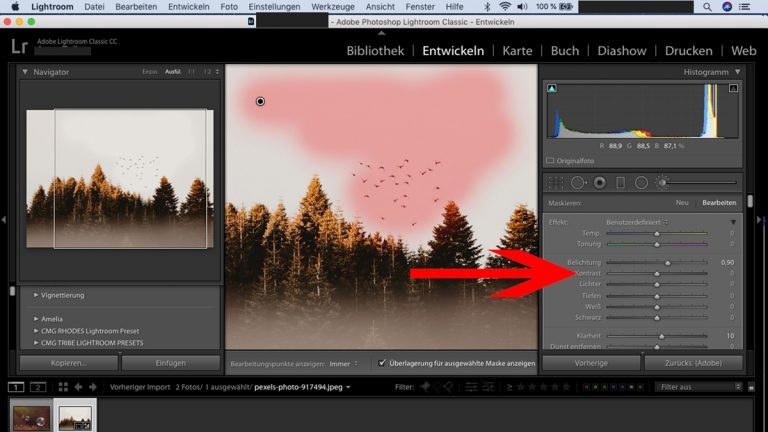Click the adjustment brush pin on photo
Viewport: 768px width, 432px height.
click(260, 101)
